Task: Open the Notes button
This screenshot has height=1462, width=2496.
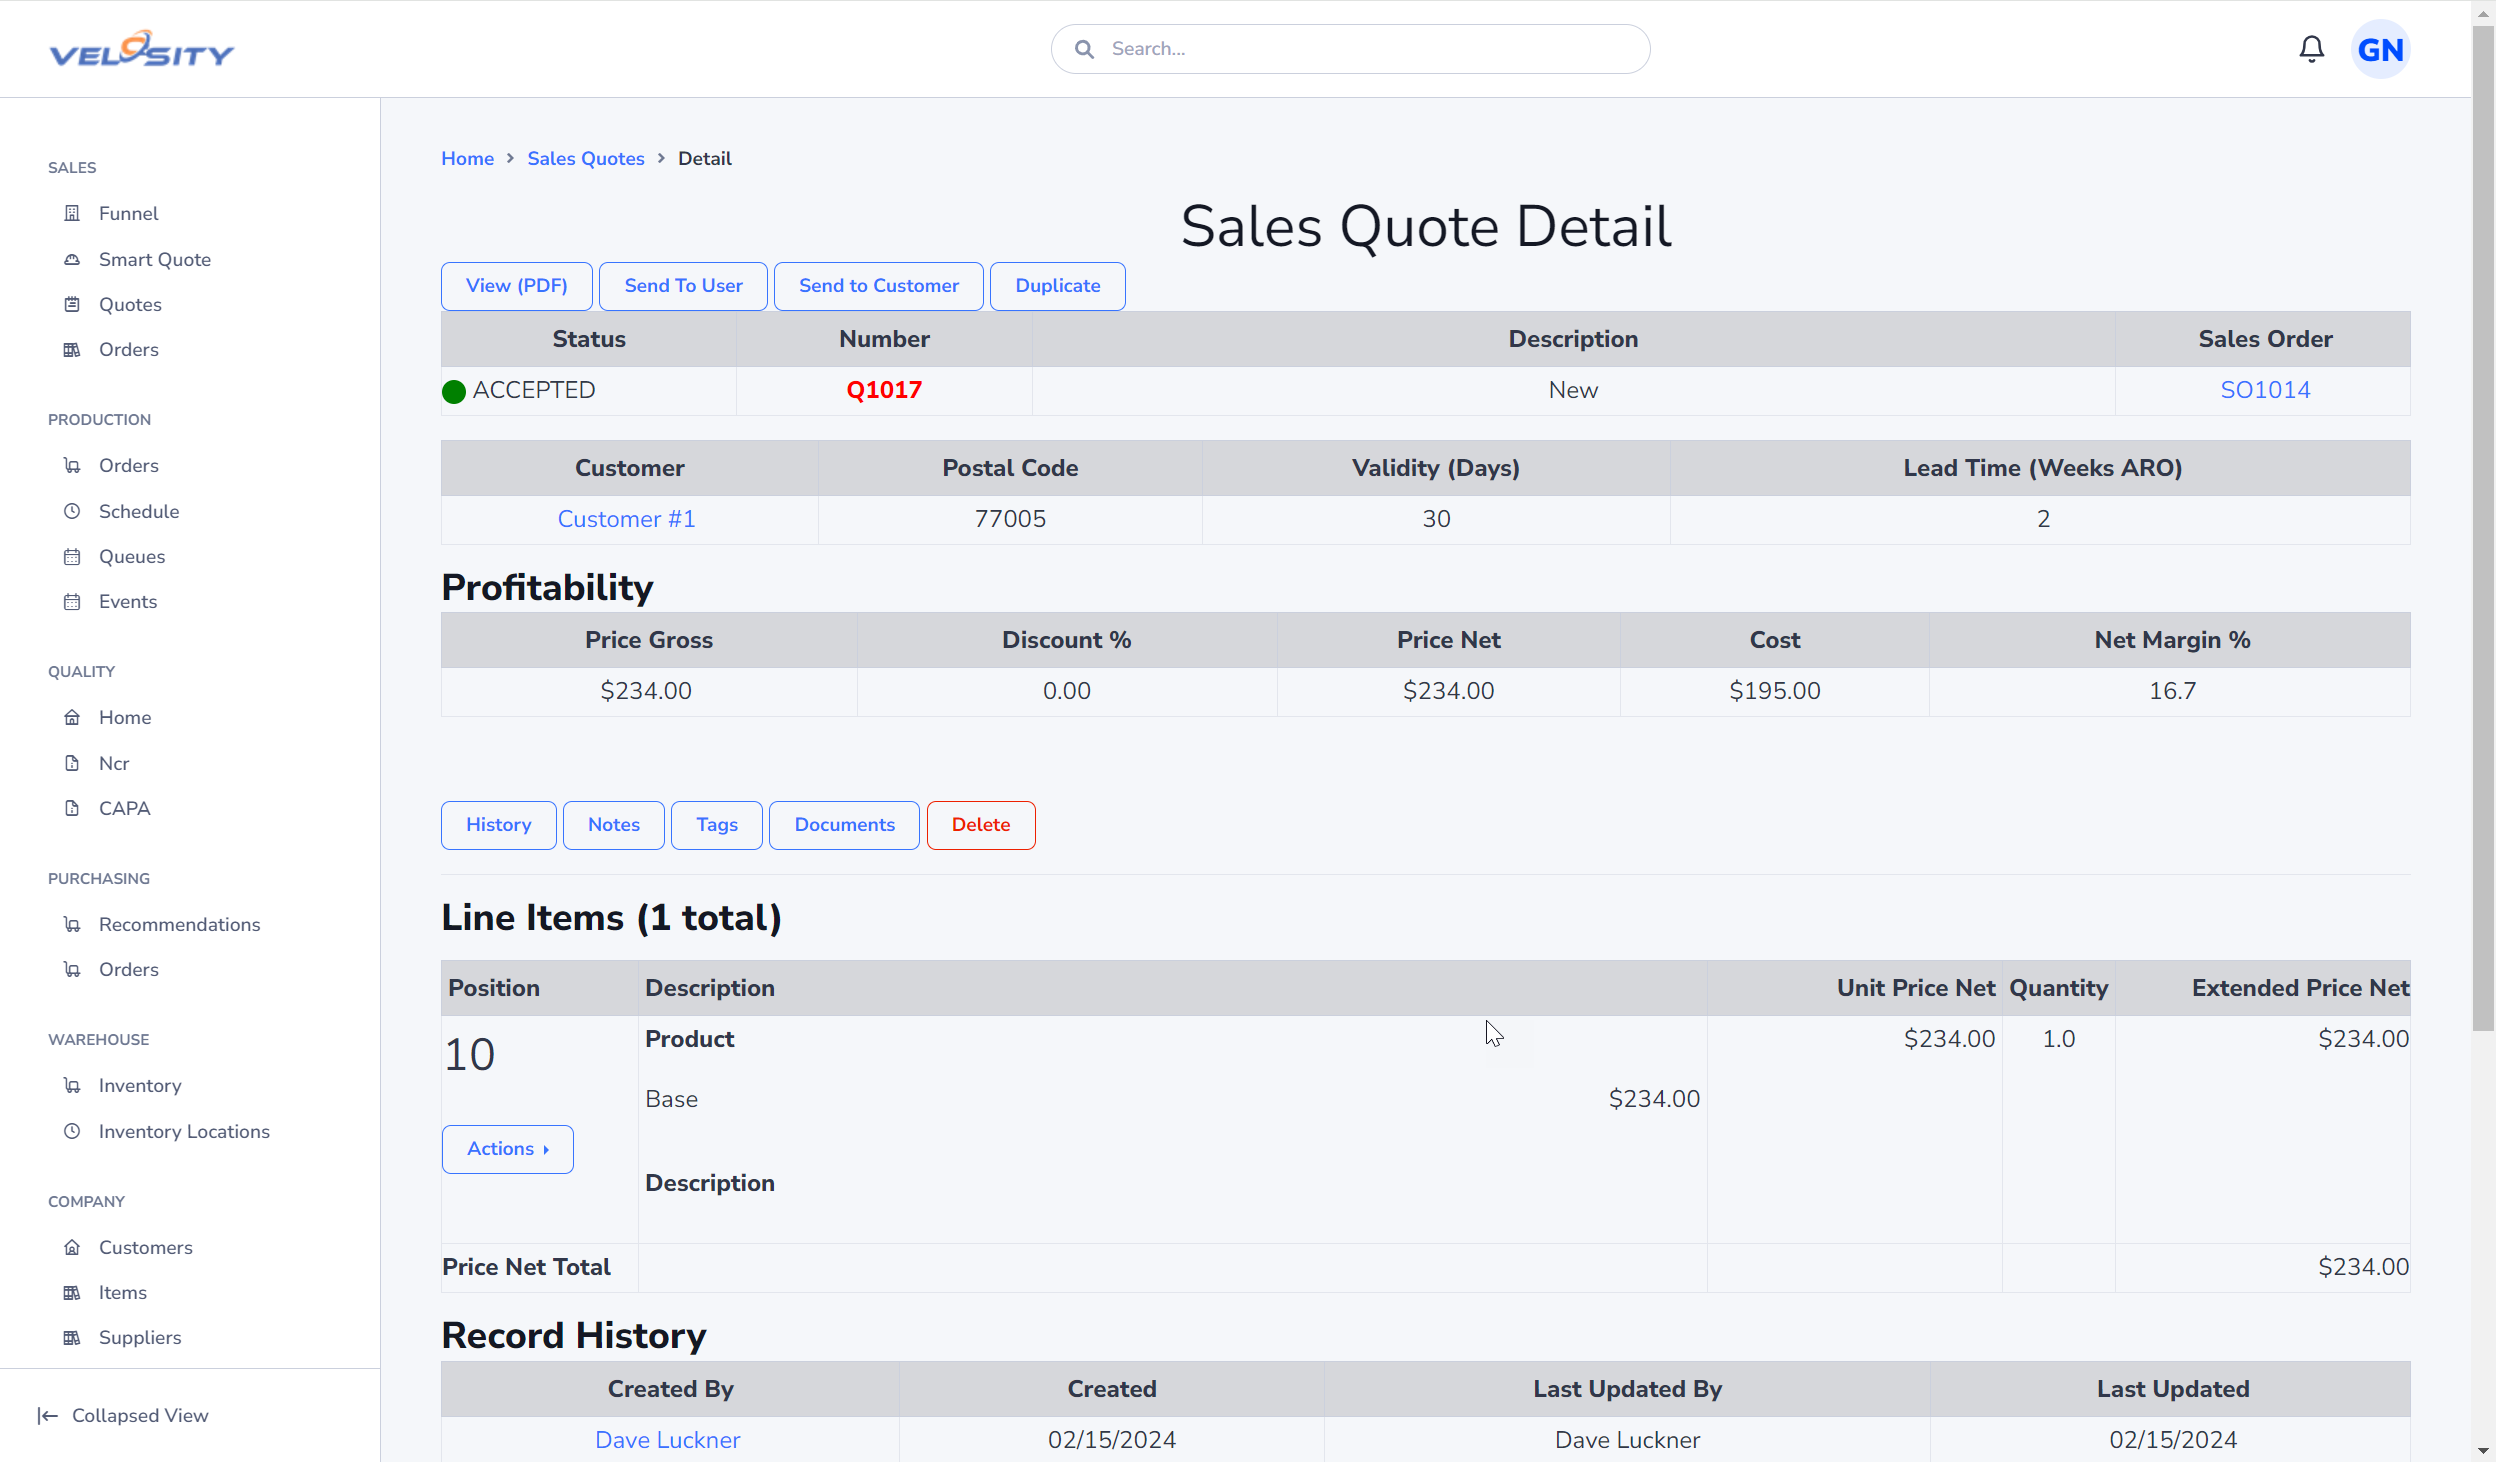Action: pos(614,825)
